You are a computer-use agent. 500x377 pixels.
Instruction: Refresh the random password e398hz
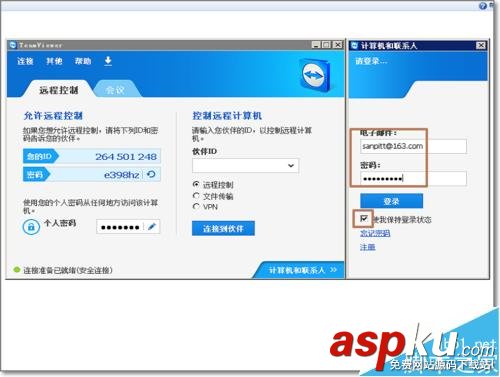point(151,174)
